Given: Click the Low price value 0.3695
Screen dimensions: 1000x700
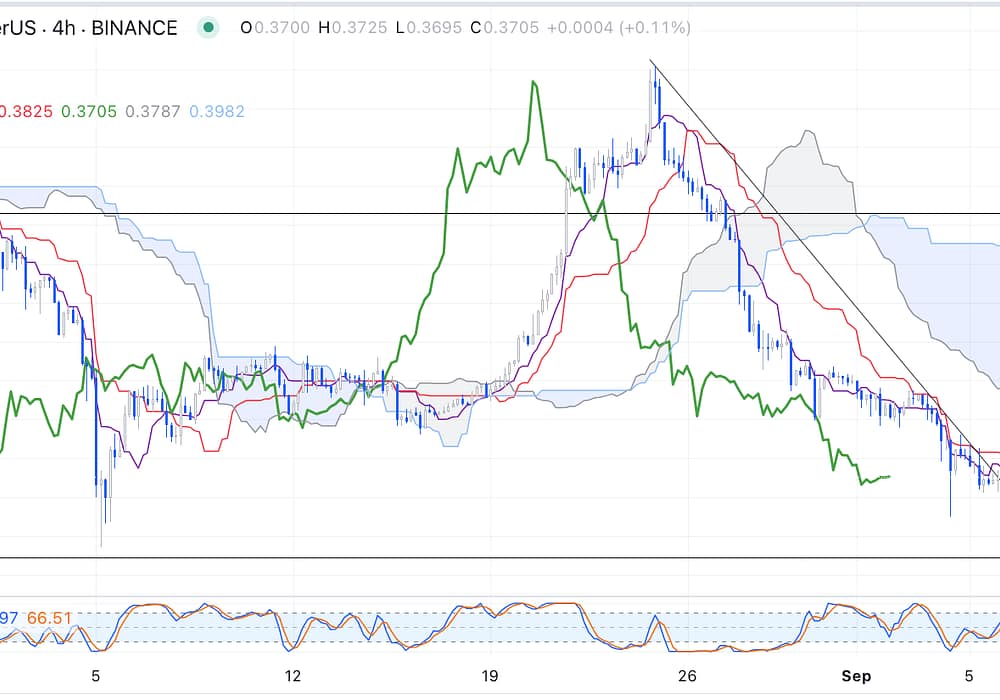Looking at the screenshot, I should pos(434,28).
